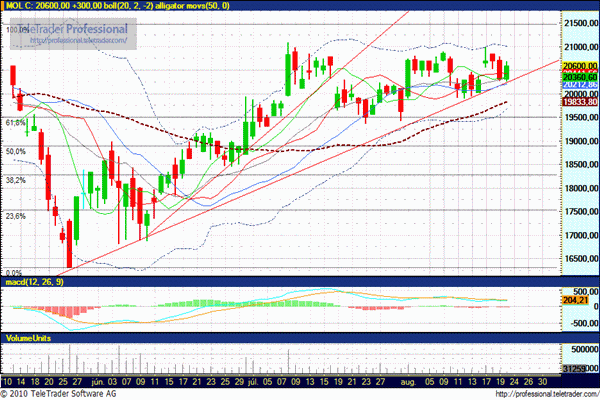Screen dimensions: 600x400
Task: Click the date label 10 at the axis start
Action: click(7, 382)
